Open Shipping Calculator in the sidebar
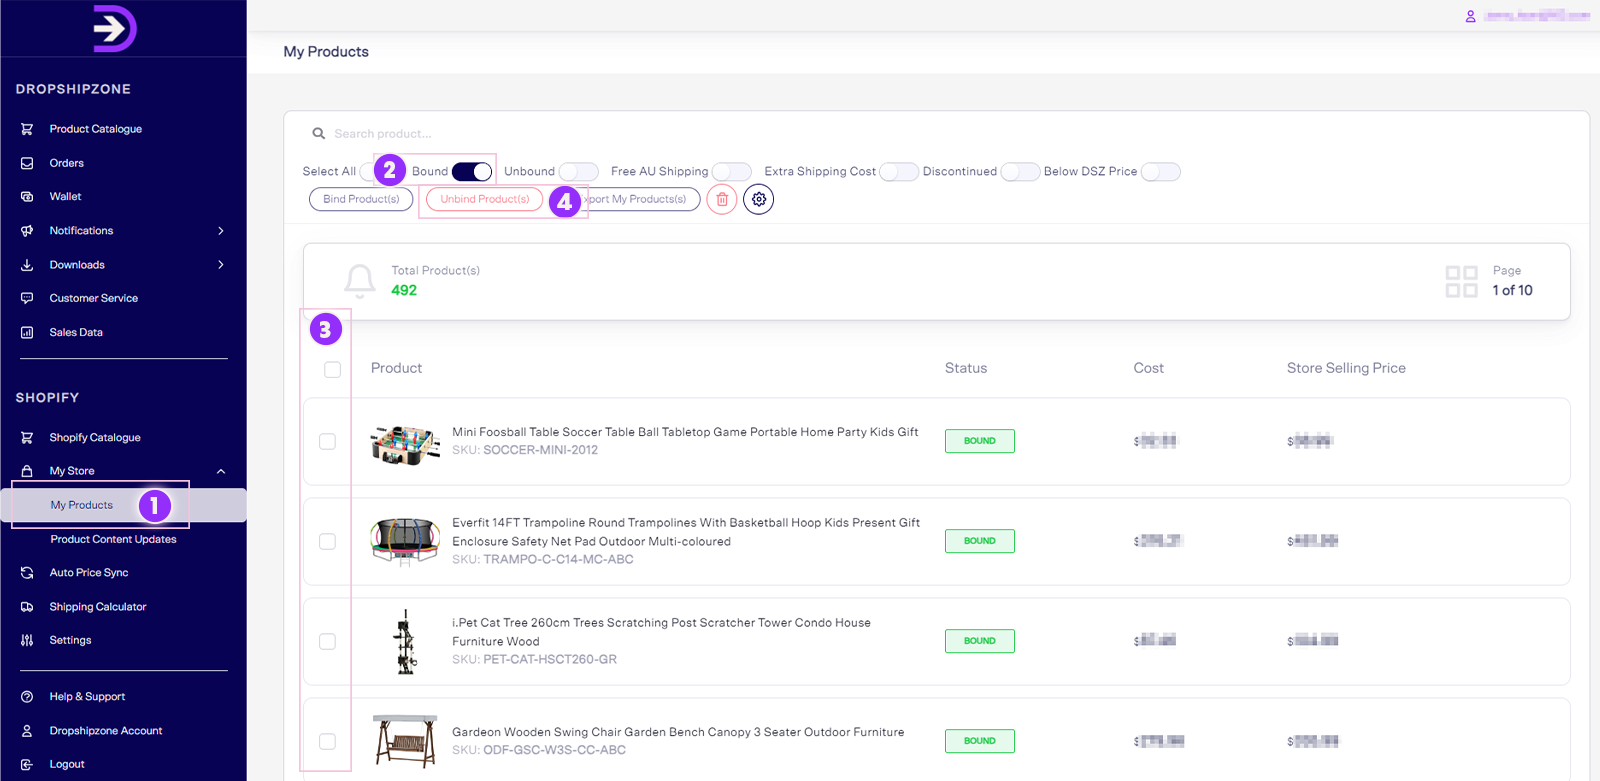Image resolution: width=1600 pixels, height=781 pixels. click(98, 607)
